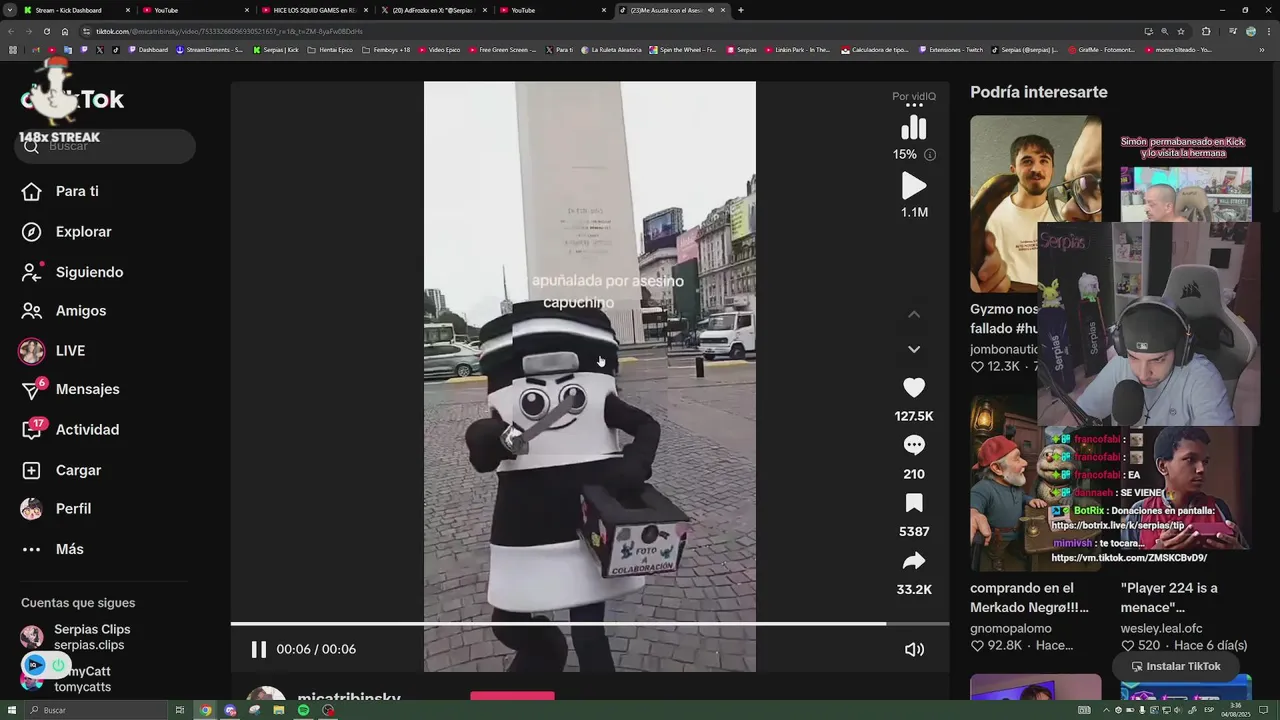Open StreamElements bookmark

pos(209,49)
